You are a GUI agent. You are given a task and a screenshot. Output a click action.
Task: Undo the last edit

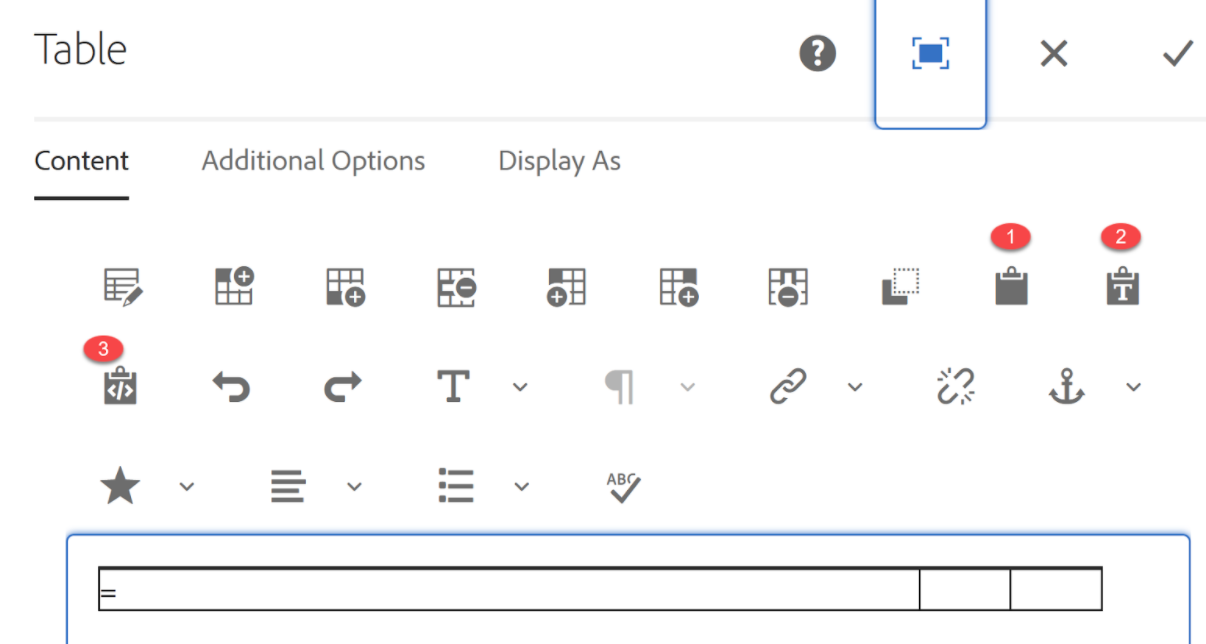[x=231, y=386]
